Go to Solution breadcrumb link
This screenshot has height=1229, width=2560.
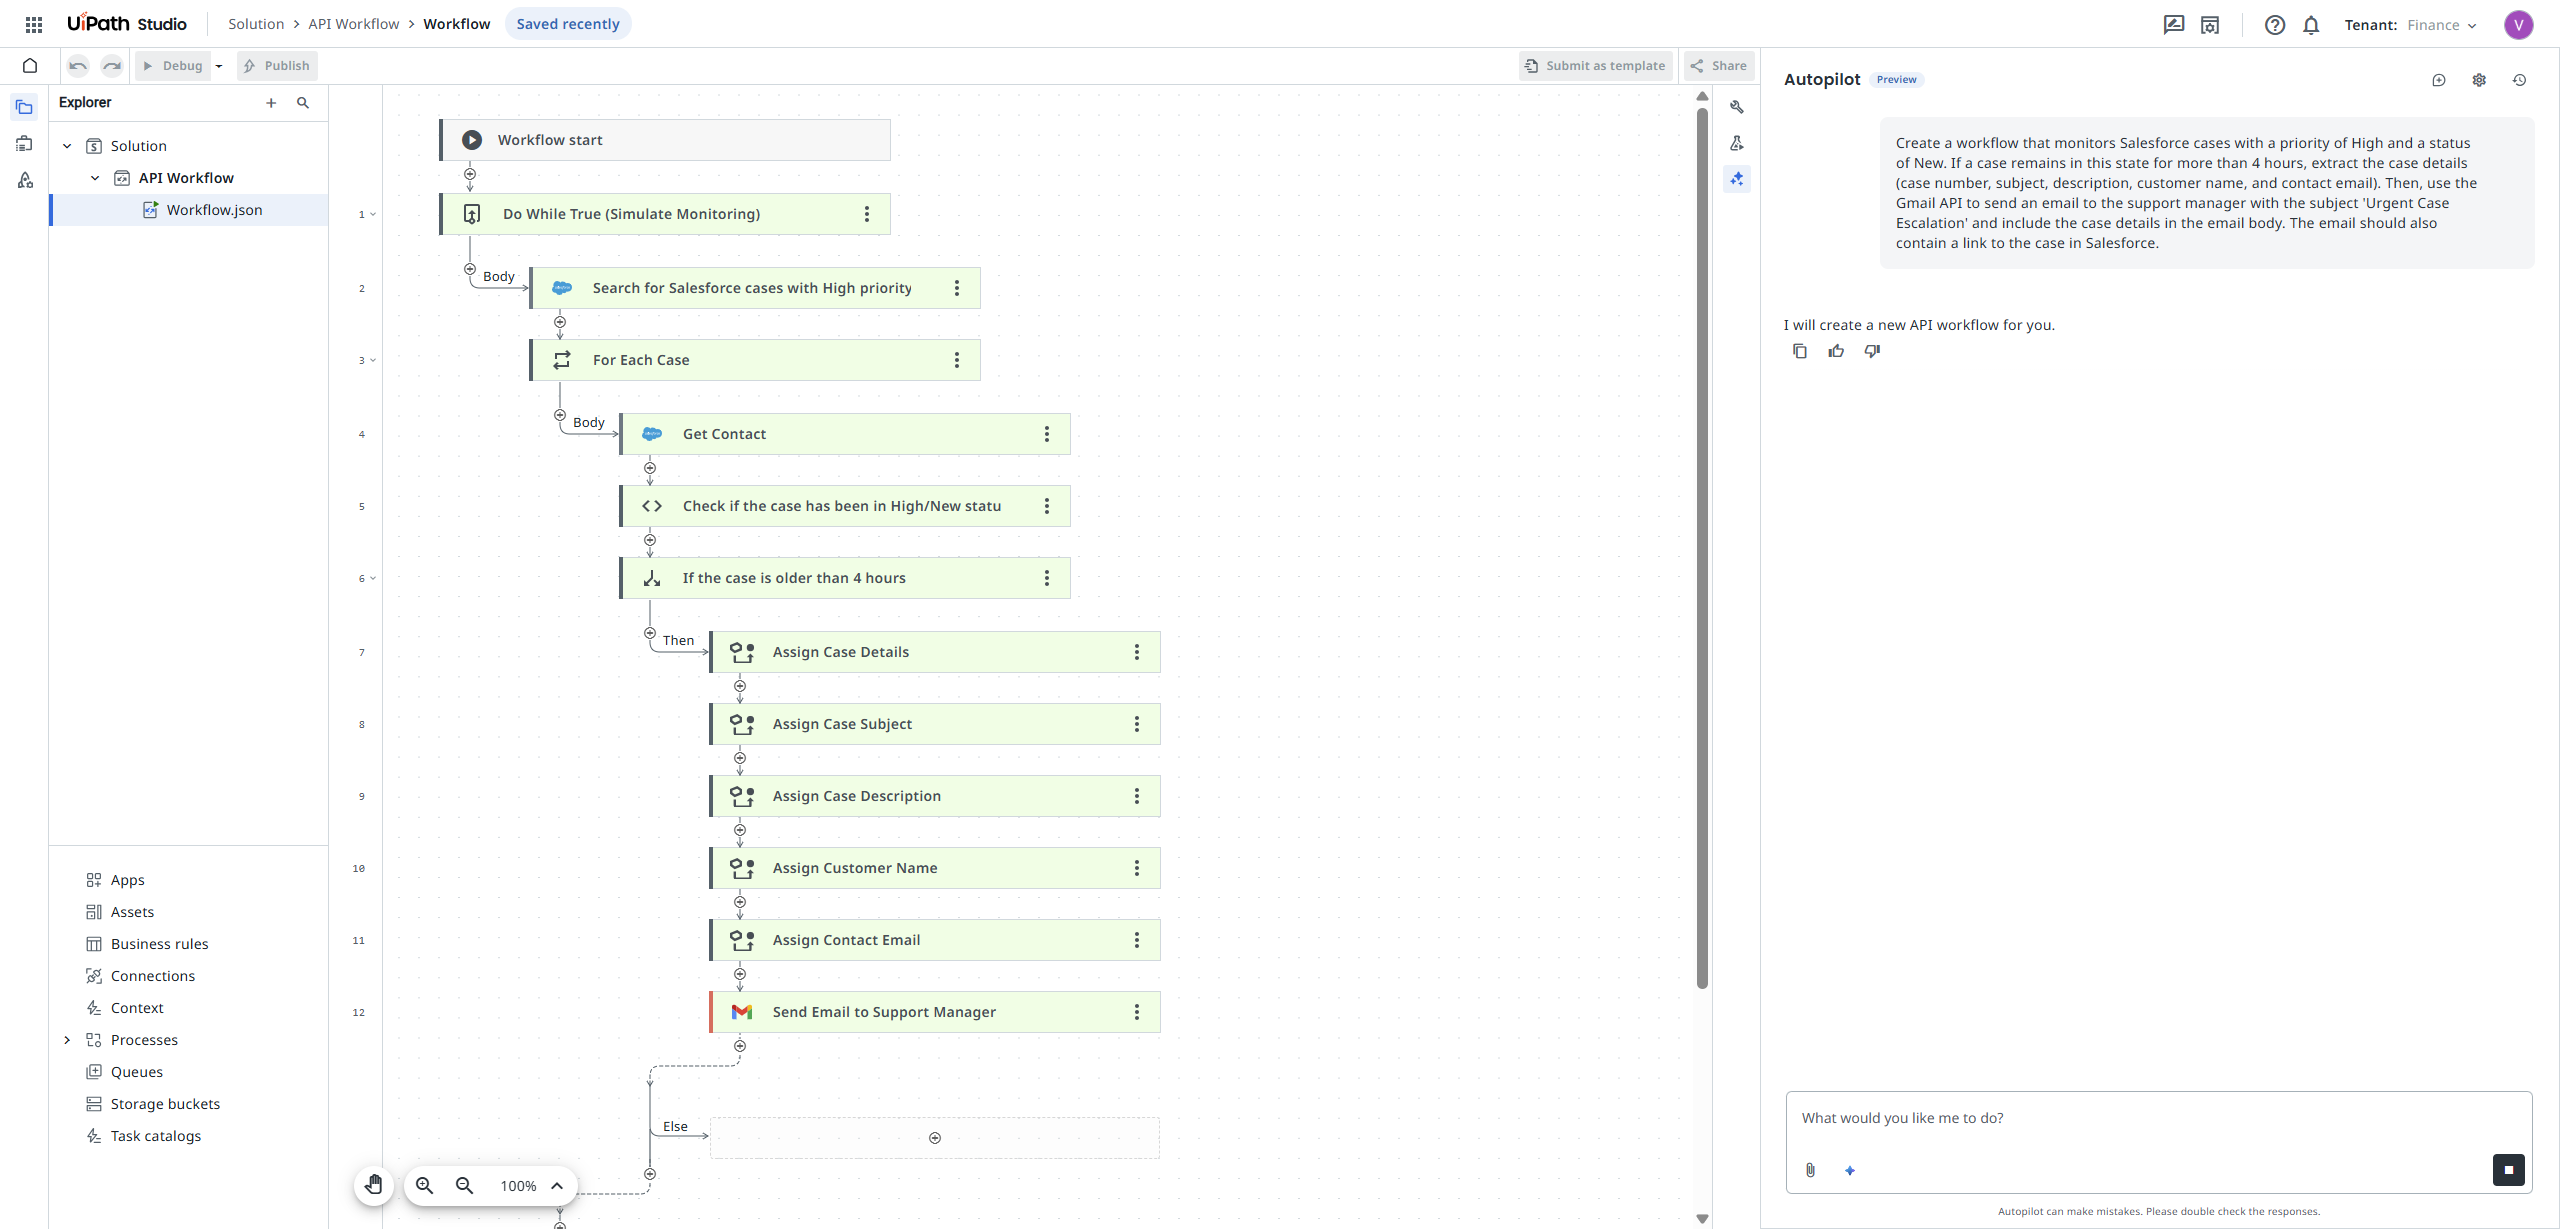coord(256,24)
